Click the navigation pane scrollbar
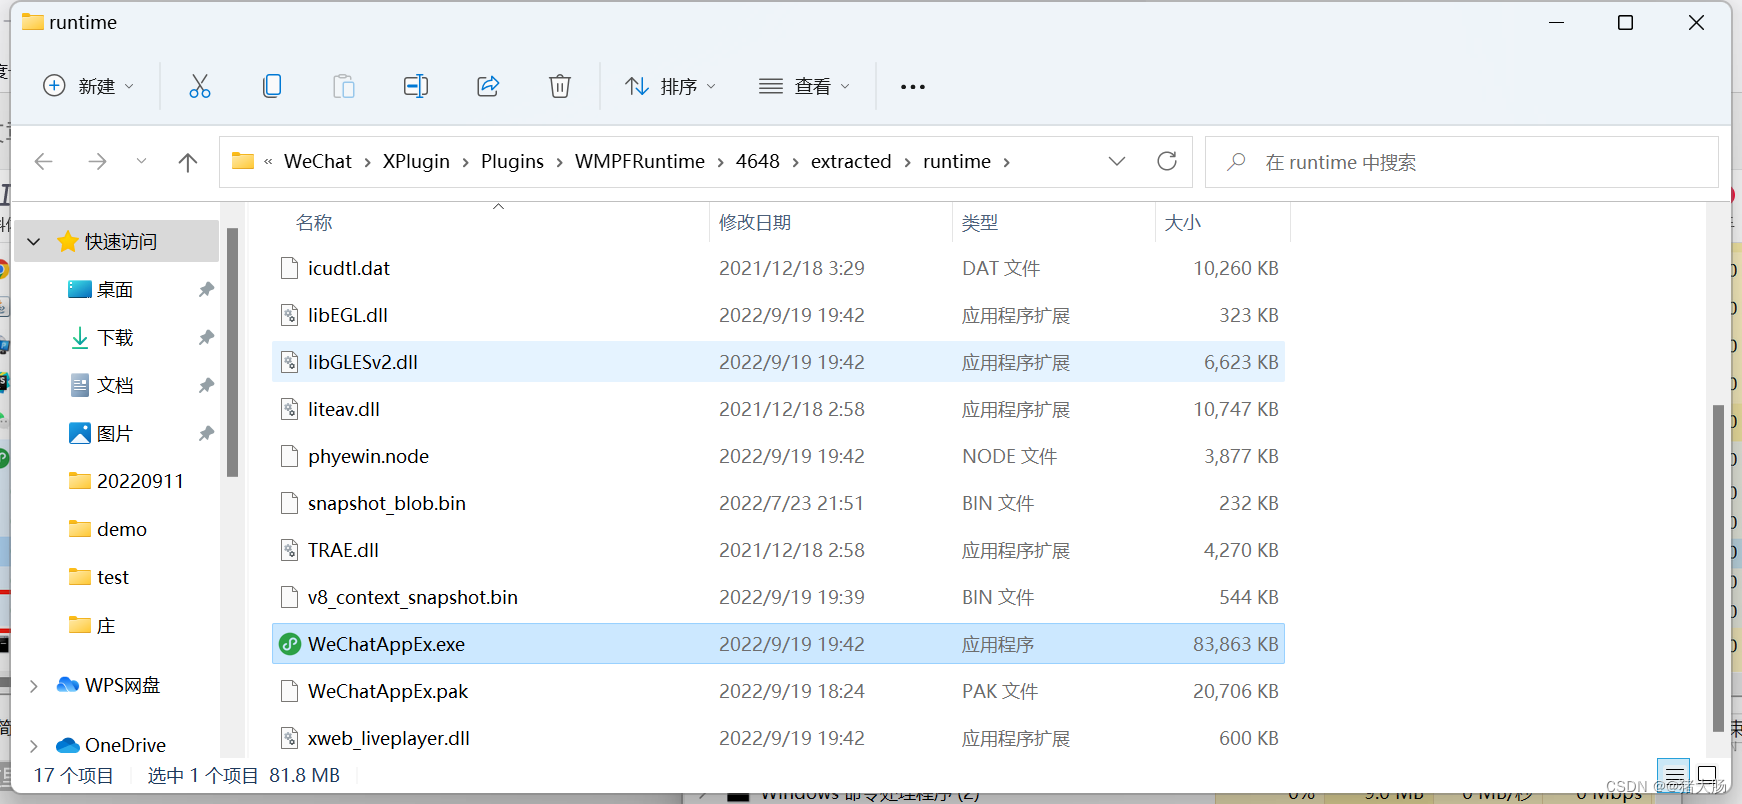 click(x=232, y=353)
